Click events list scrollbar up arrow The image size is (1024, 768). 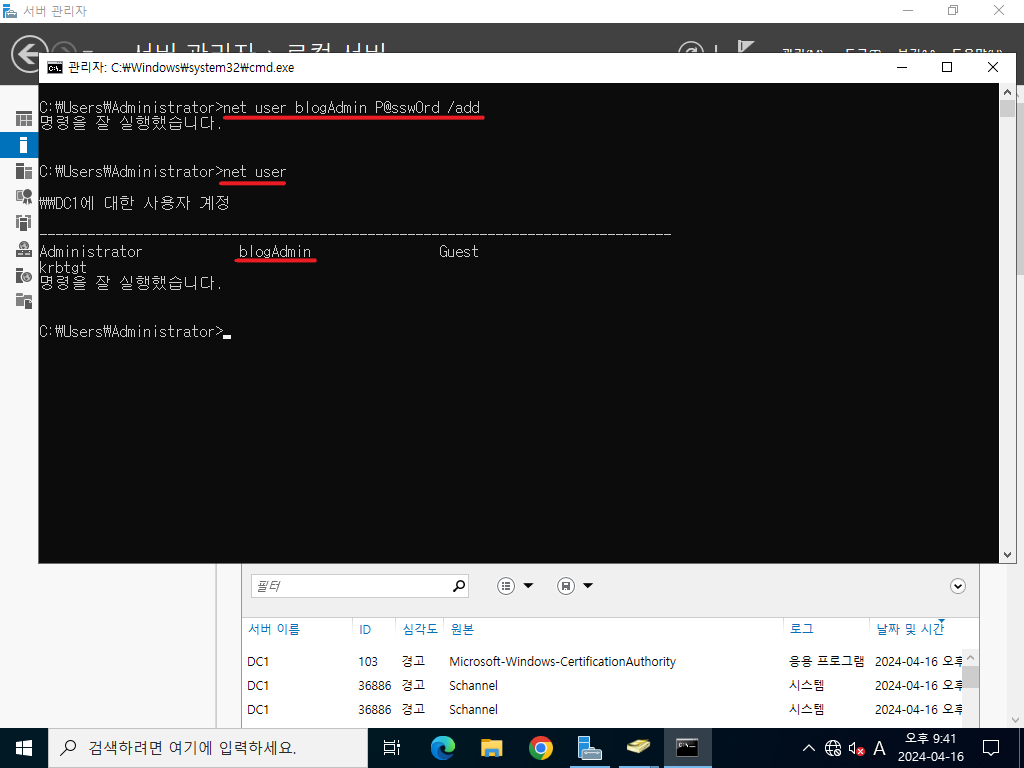coord(970,658)
